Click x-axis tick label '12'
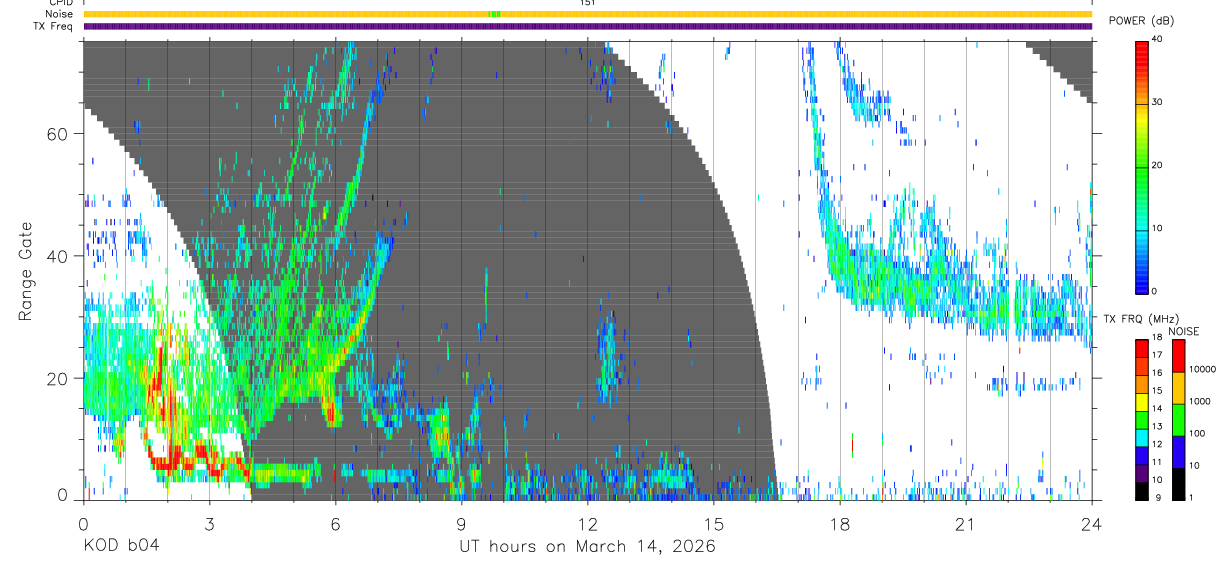The width and height of the screenshot is (1228, 567). (x=587, y=523)
